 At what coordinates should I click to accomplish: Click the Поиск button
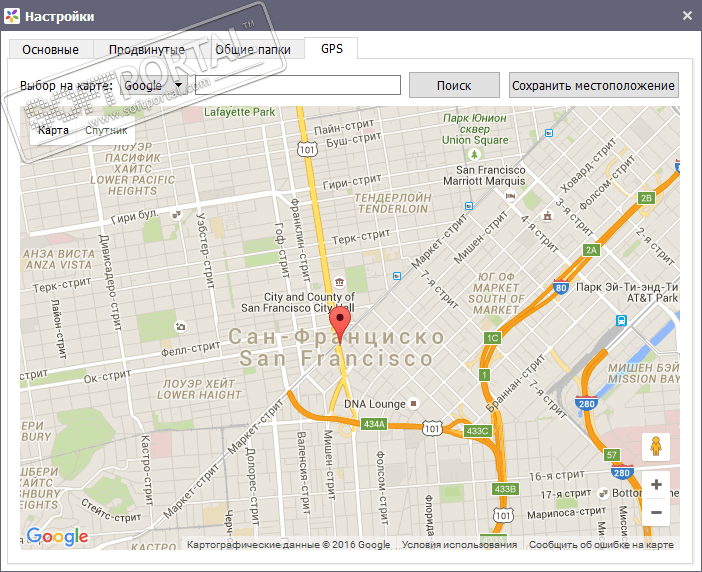click(x=454, y=85)
